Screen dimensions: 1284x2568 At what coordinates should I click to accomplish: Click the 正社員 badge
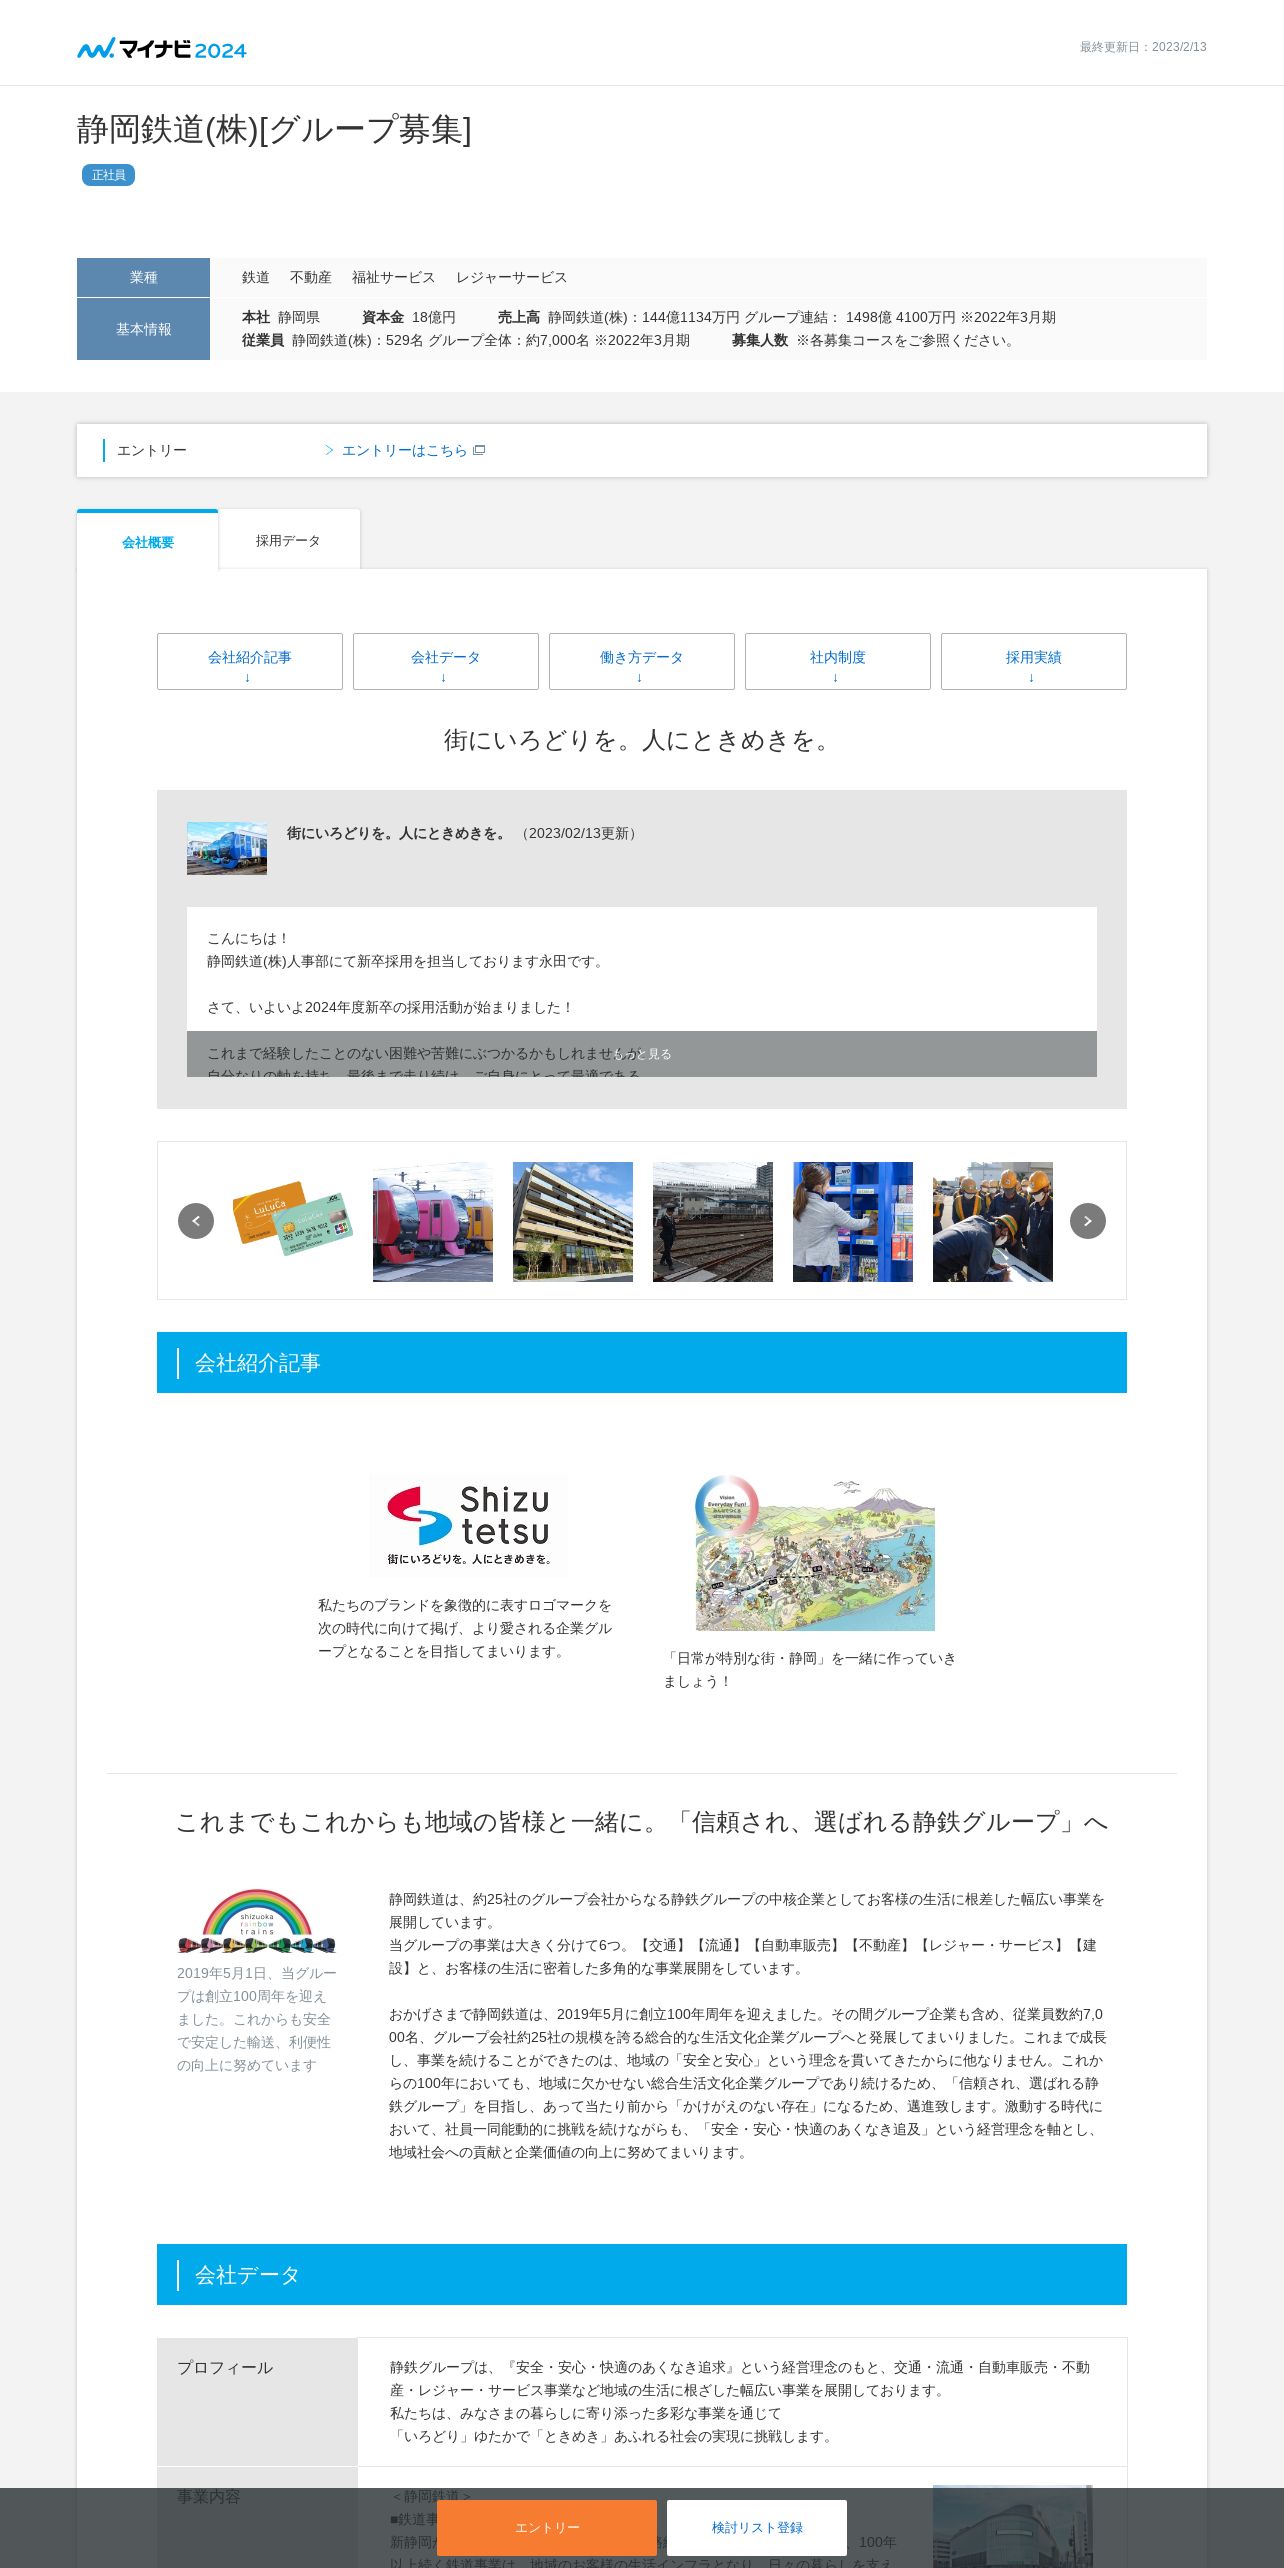pos(108,175)
